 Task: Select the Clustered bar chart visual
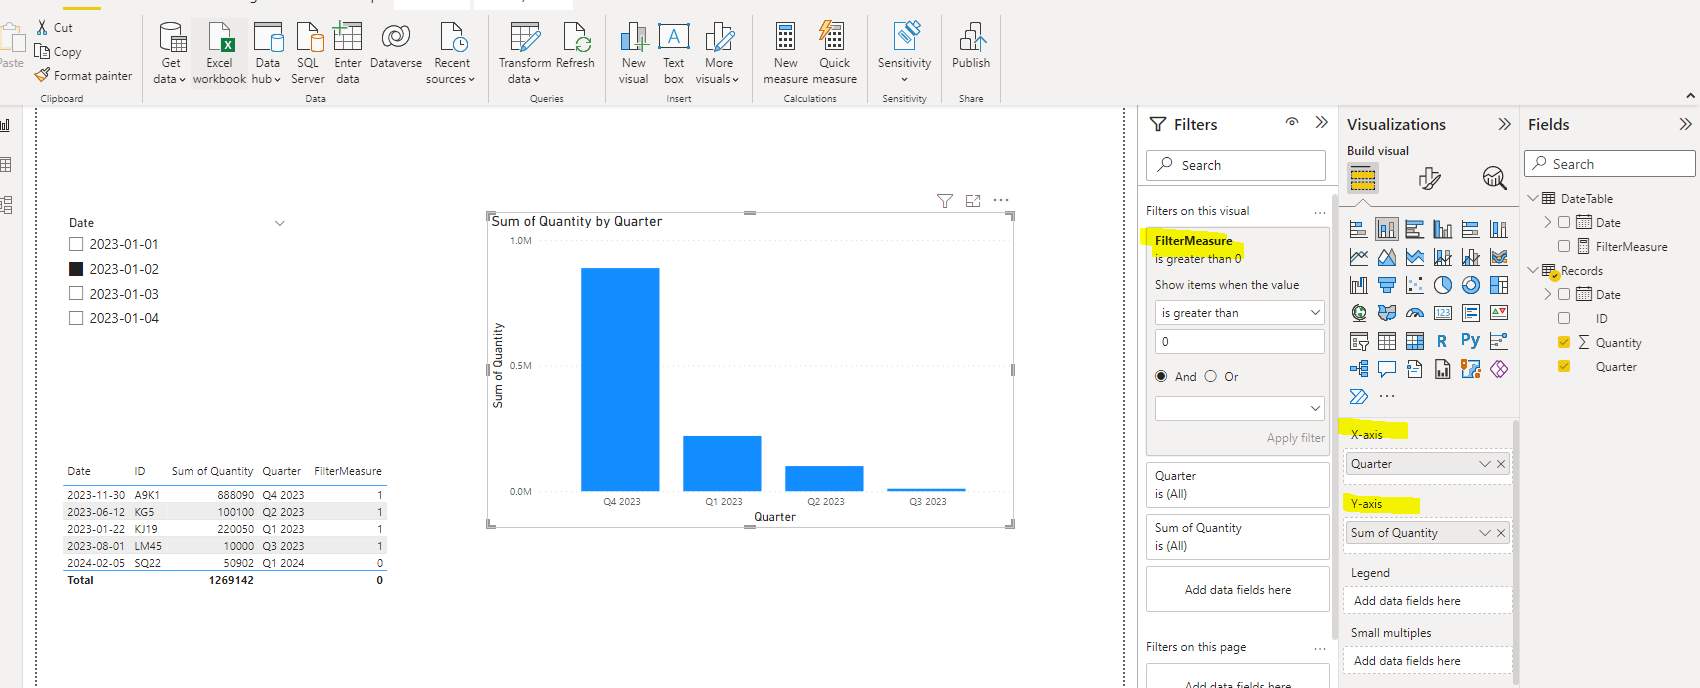(x=1414, y=229)
